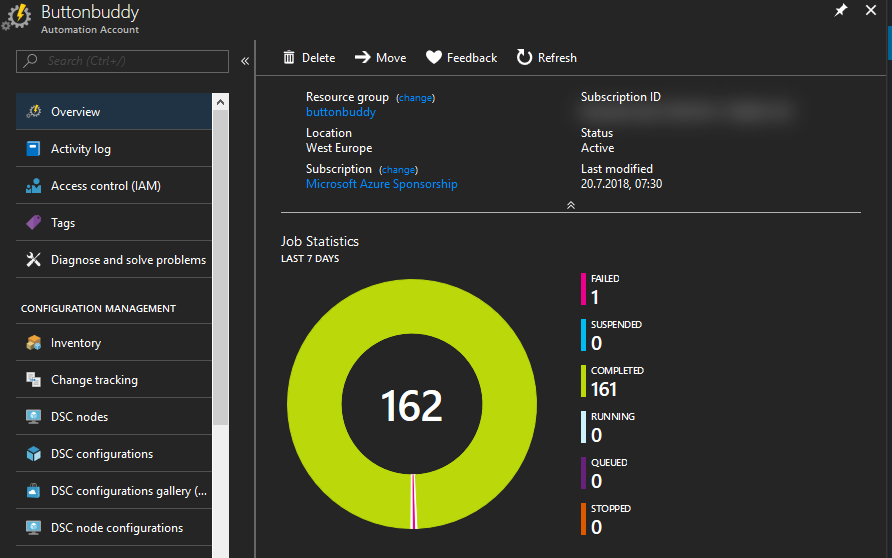Image resolution: width=892 pixels, height=558 pixels.
Task: Open Microsoft Azure Sponsorship subscription link
Action: coord(382,184)
